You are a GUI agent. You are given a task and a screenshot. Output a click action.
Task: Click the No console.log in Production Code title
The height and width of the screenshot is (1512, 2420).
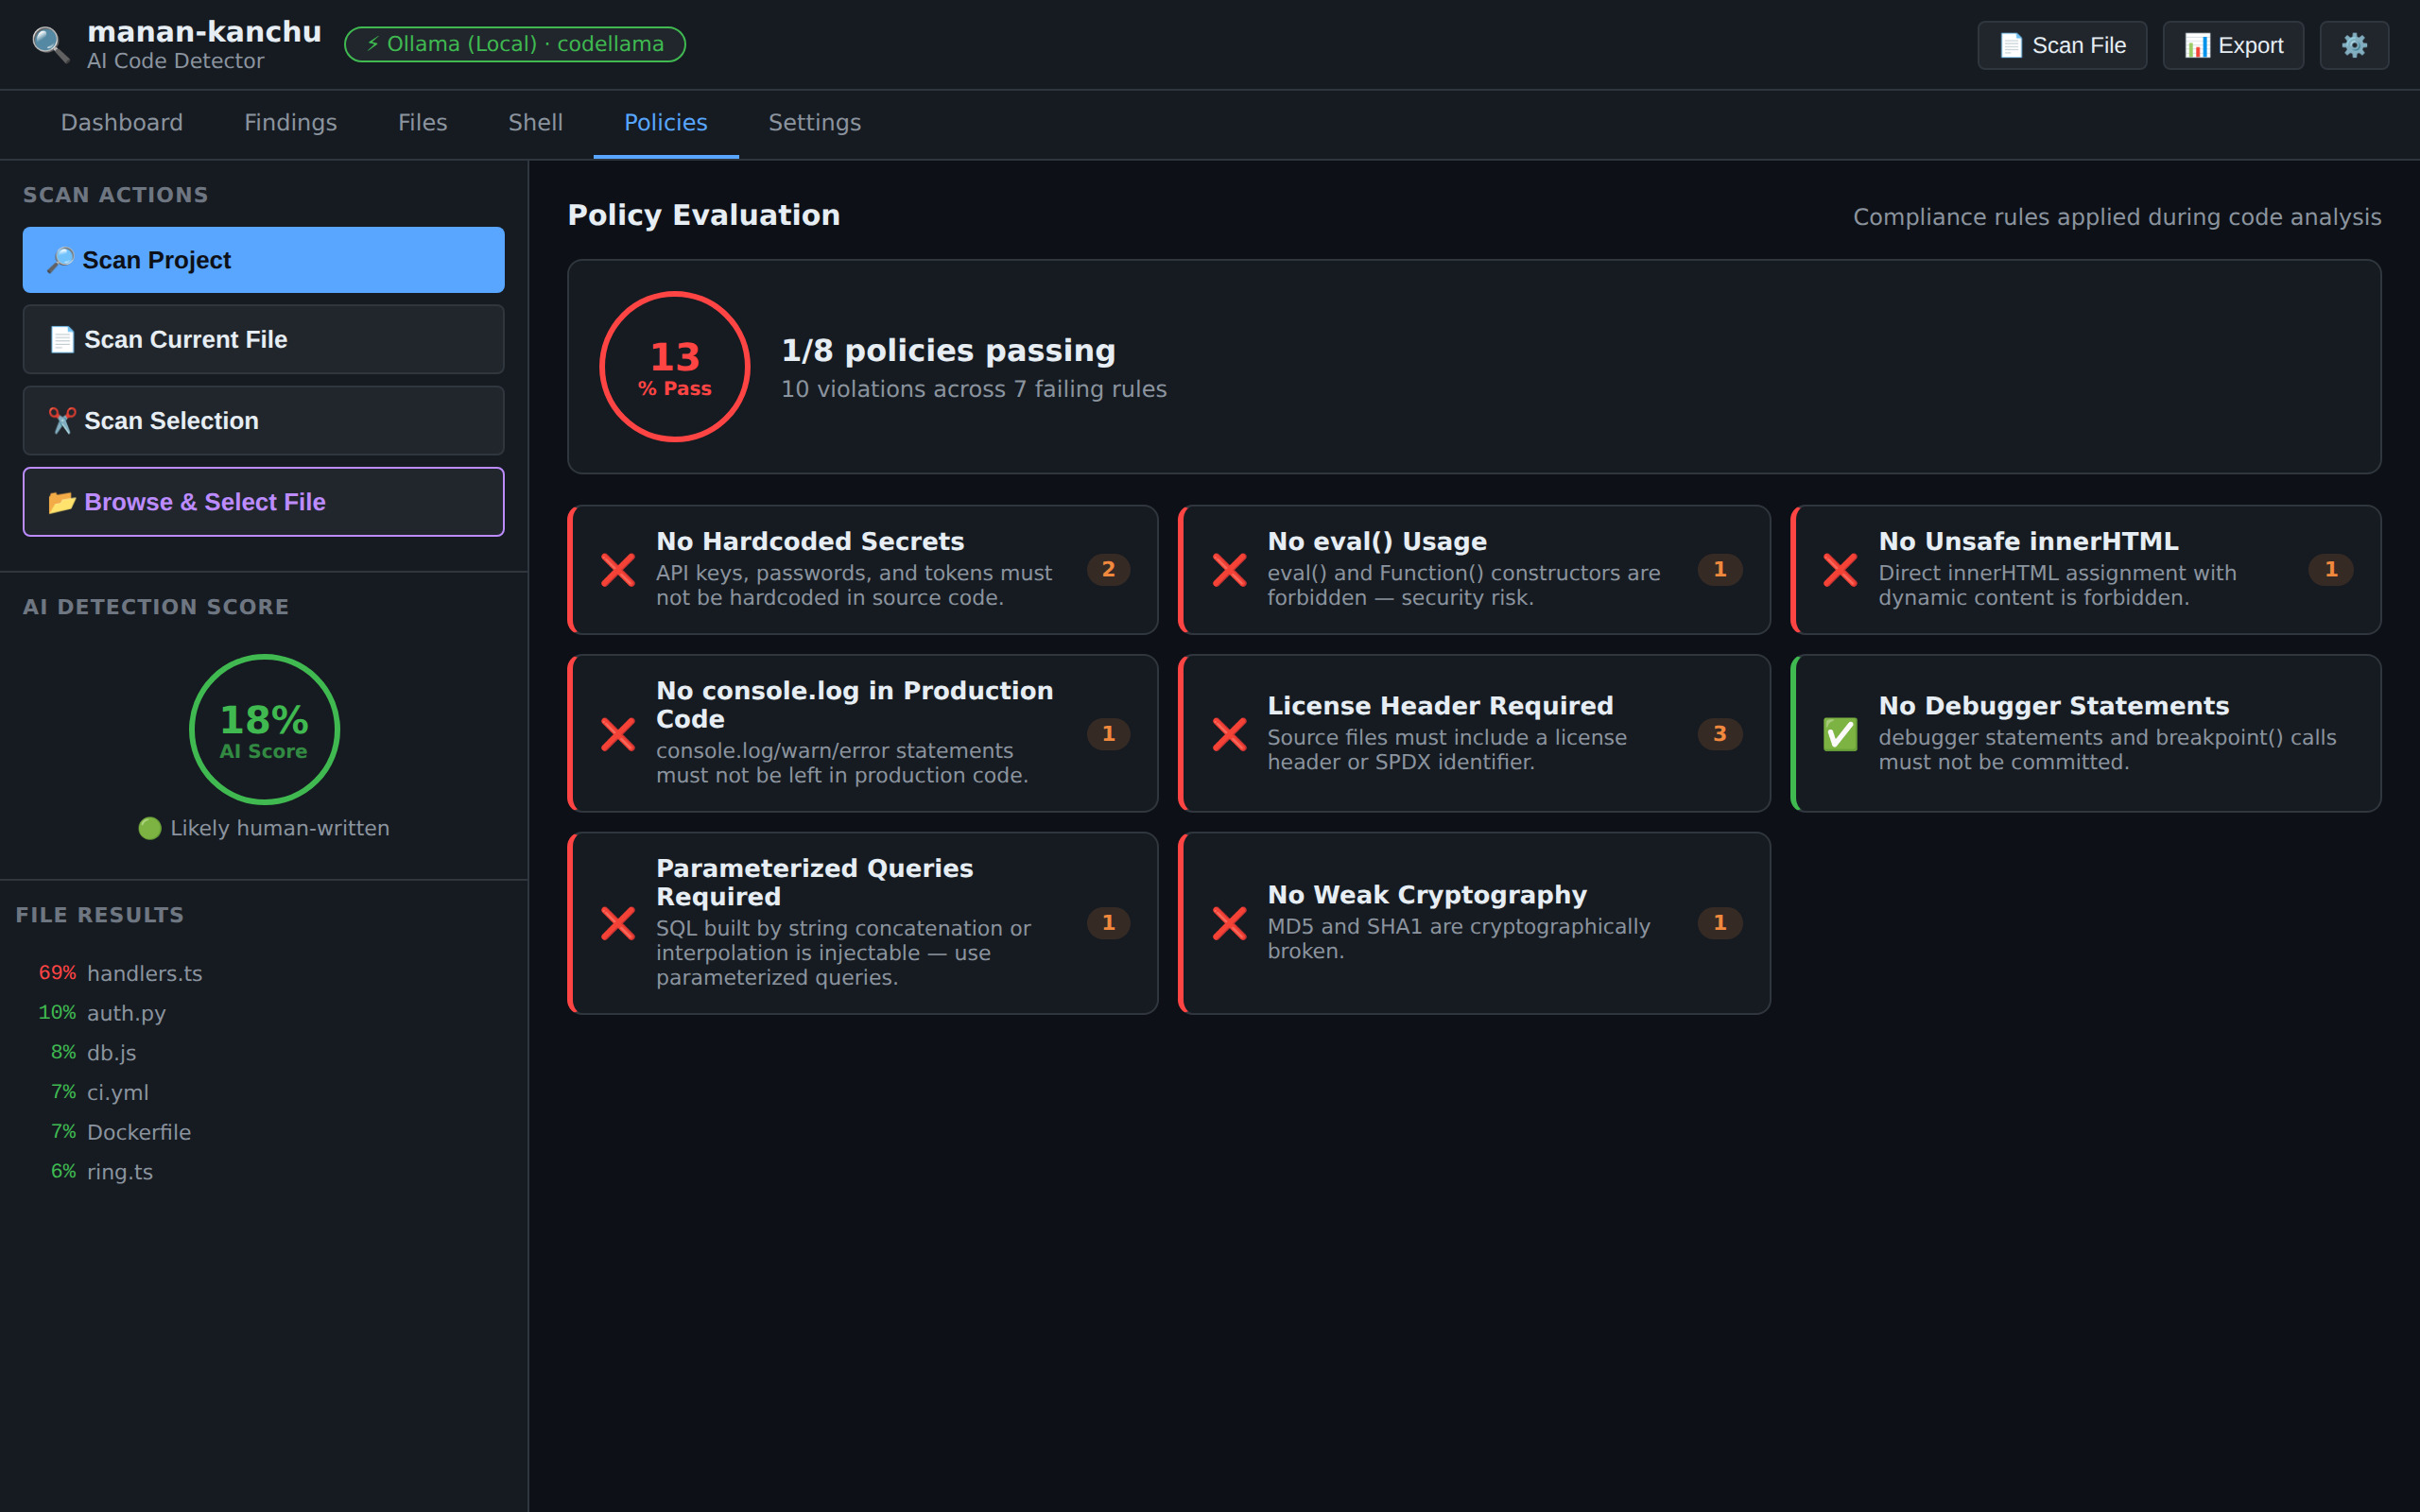click(x=855, y=705)
